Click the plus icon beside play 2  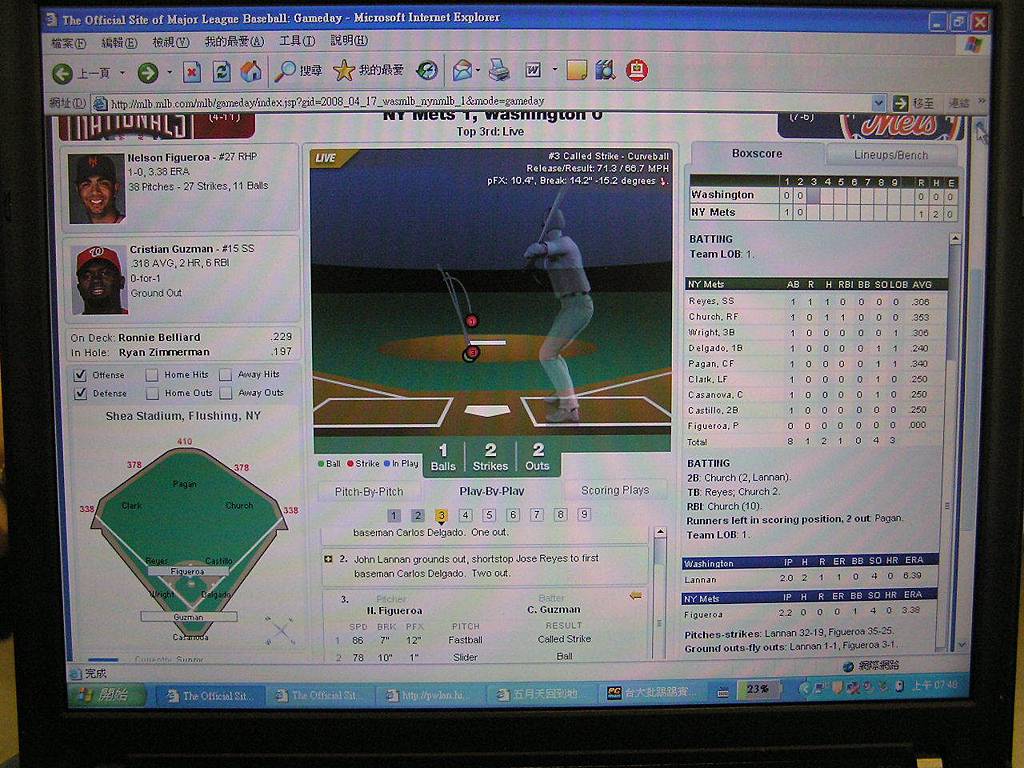point(328,559)
